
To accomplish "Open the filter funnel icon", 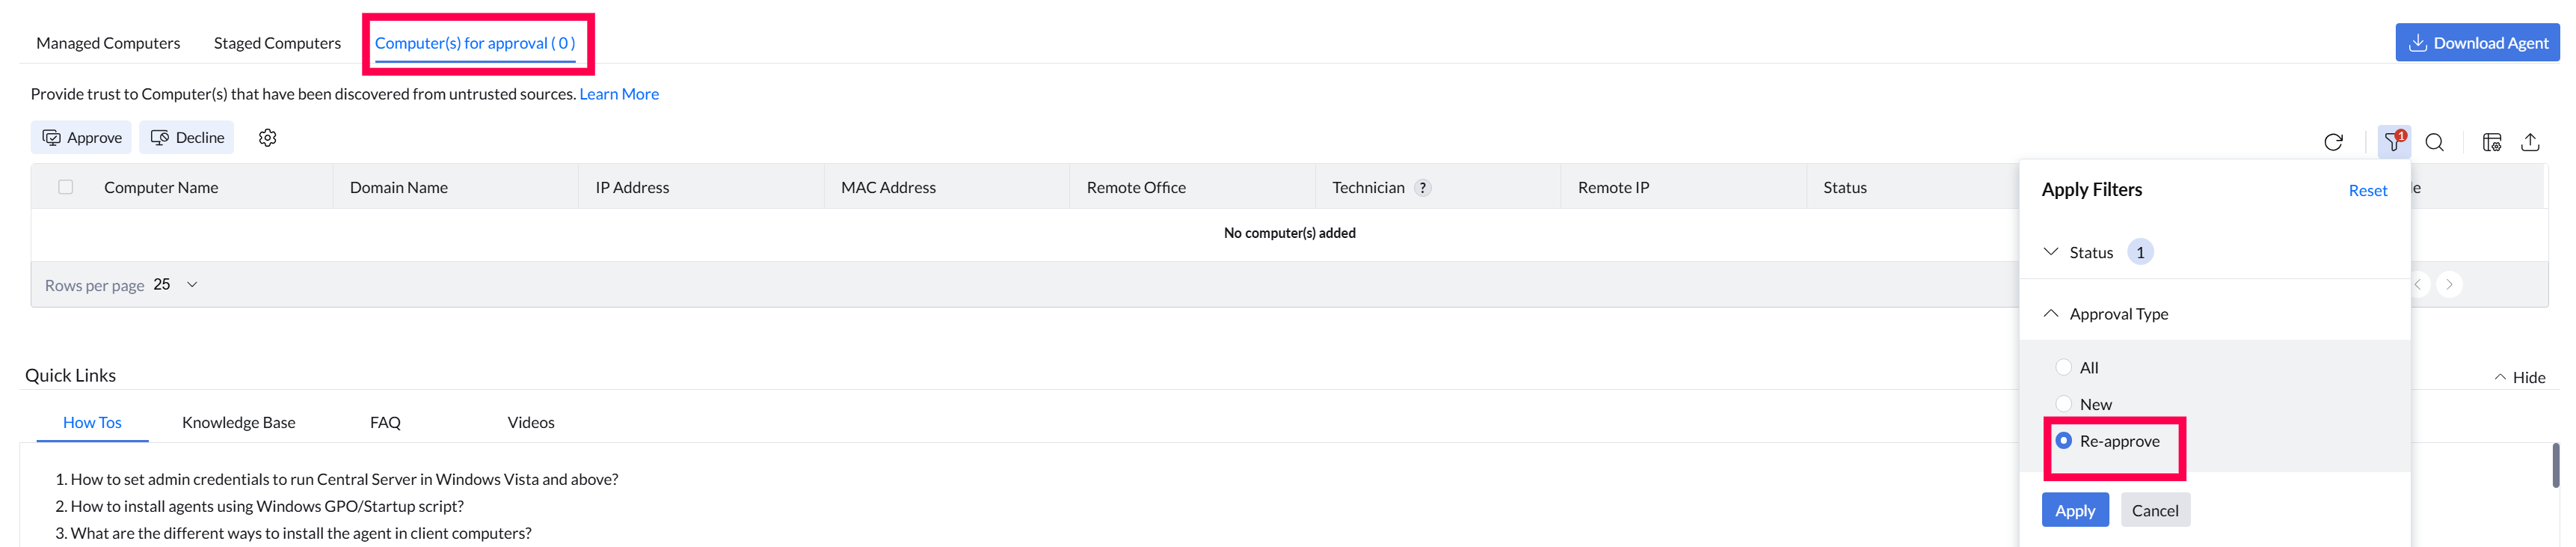I will pyautogui.click(x=2393, y=142).
